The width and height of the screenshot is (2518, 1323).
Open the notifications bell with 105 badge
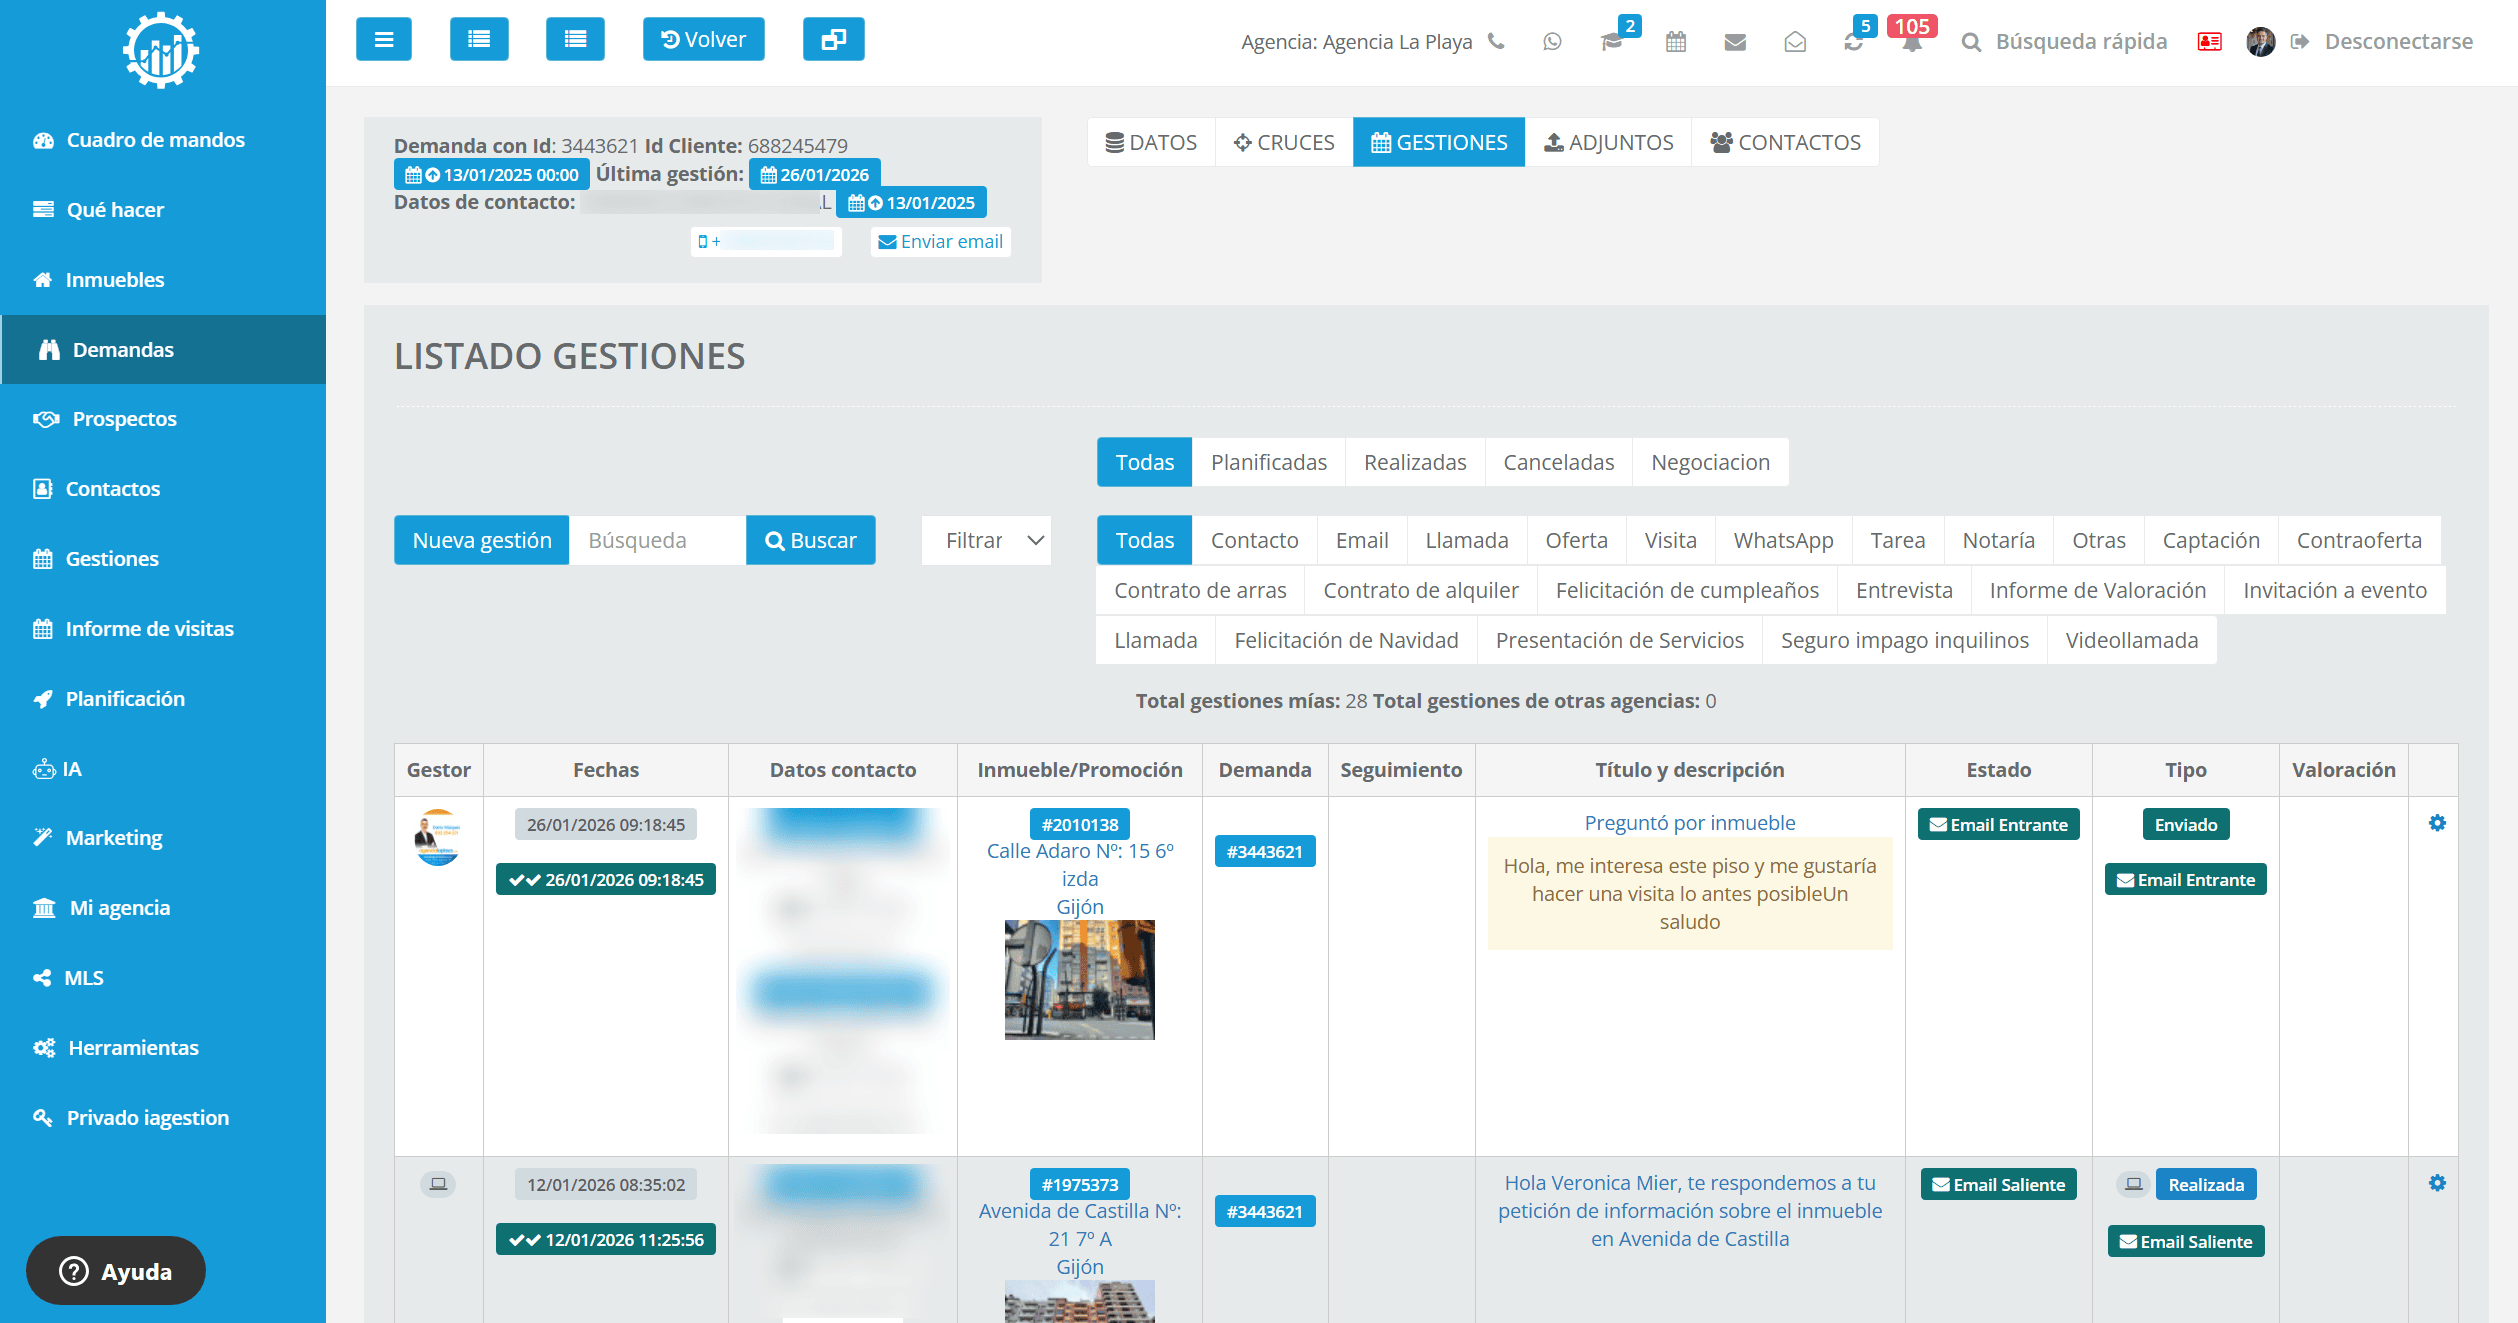pyautogui.click(x=1911, y=42)
